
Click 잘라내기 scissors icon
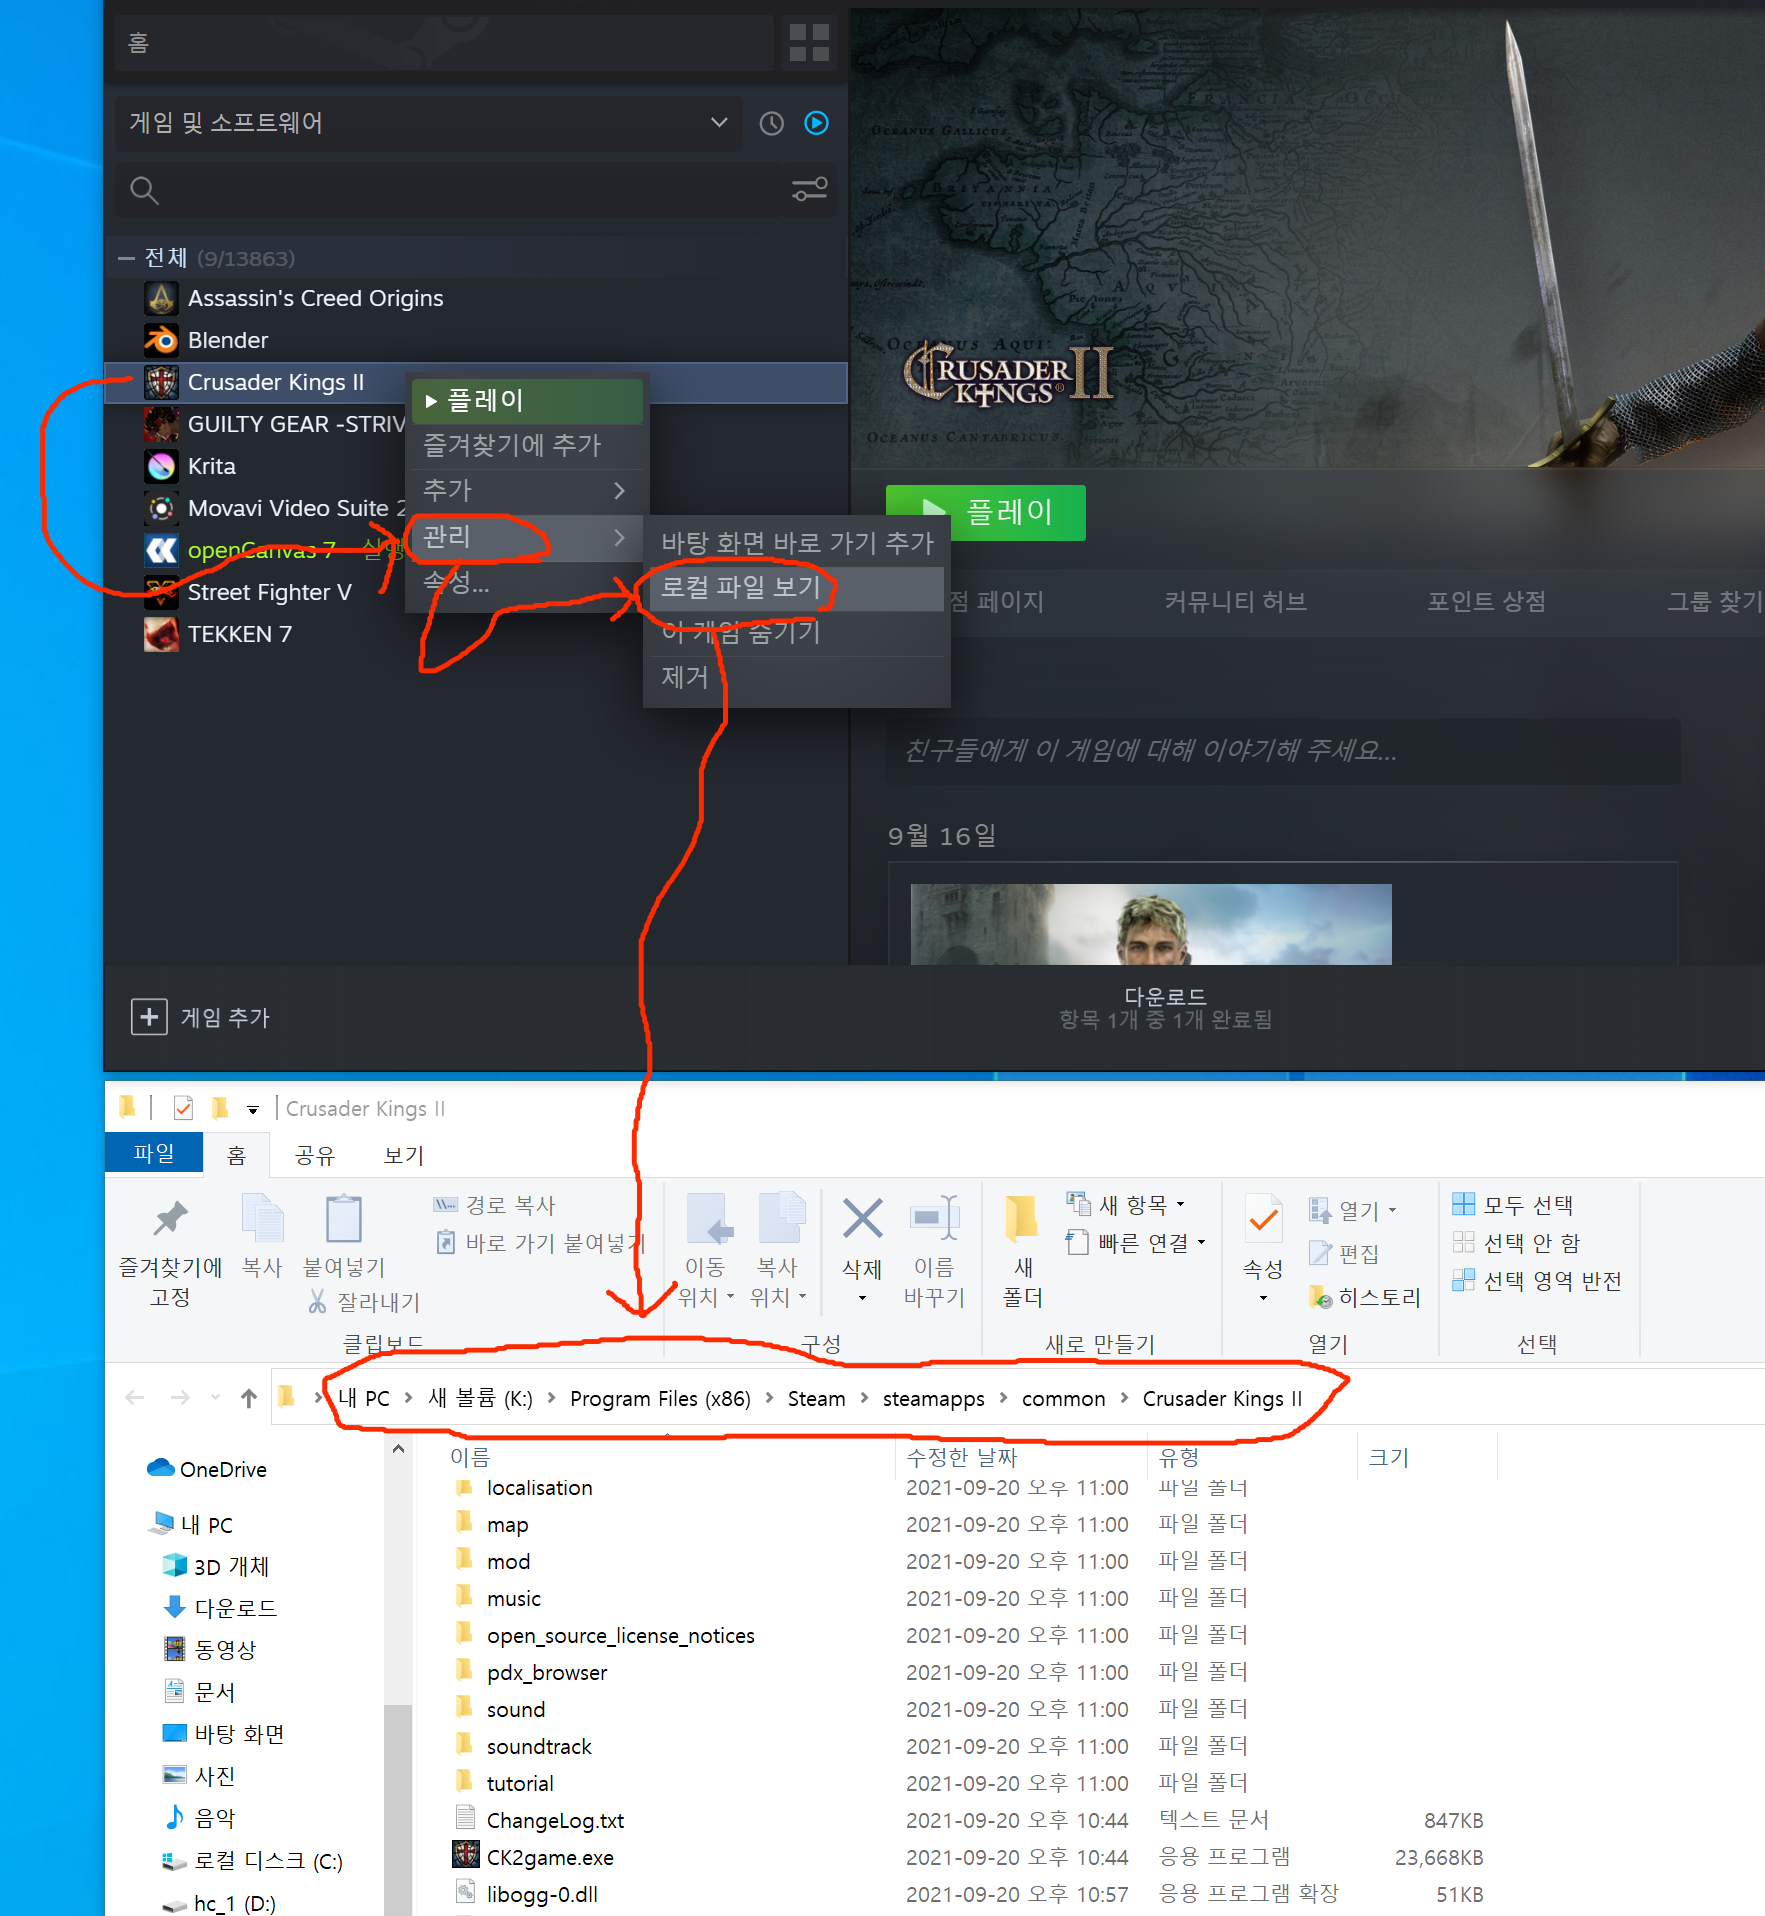pos(317,1301)
